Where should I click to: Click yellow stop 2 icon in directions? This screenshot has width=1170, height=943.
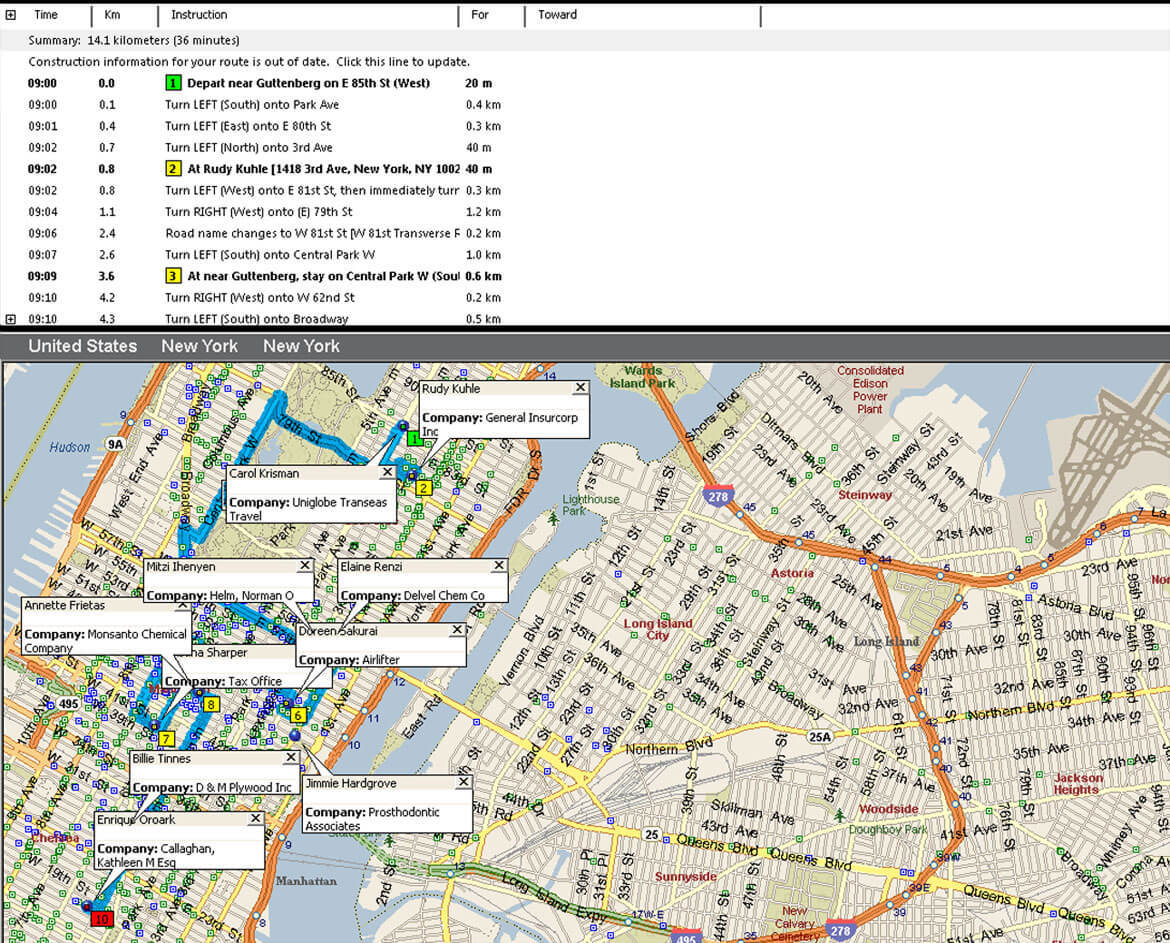pos(173,169)
